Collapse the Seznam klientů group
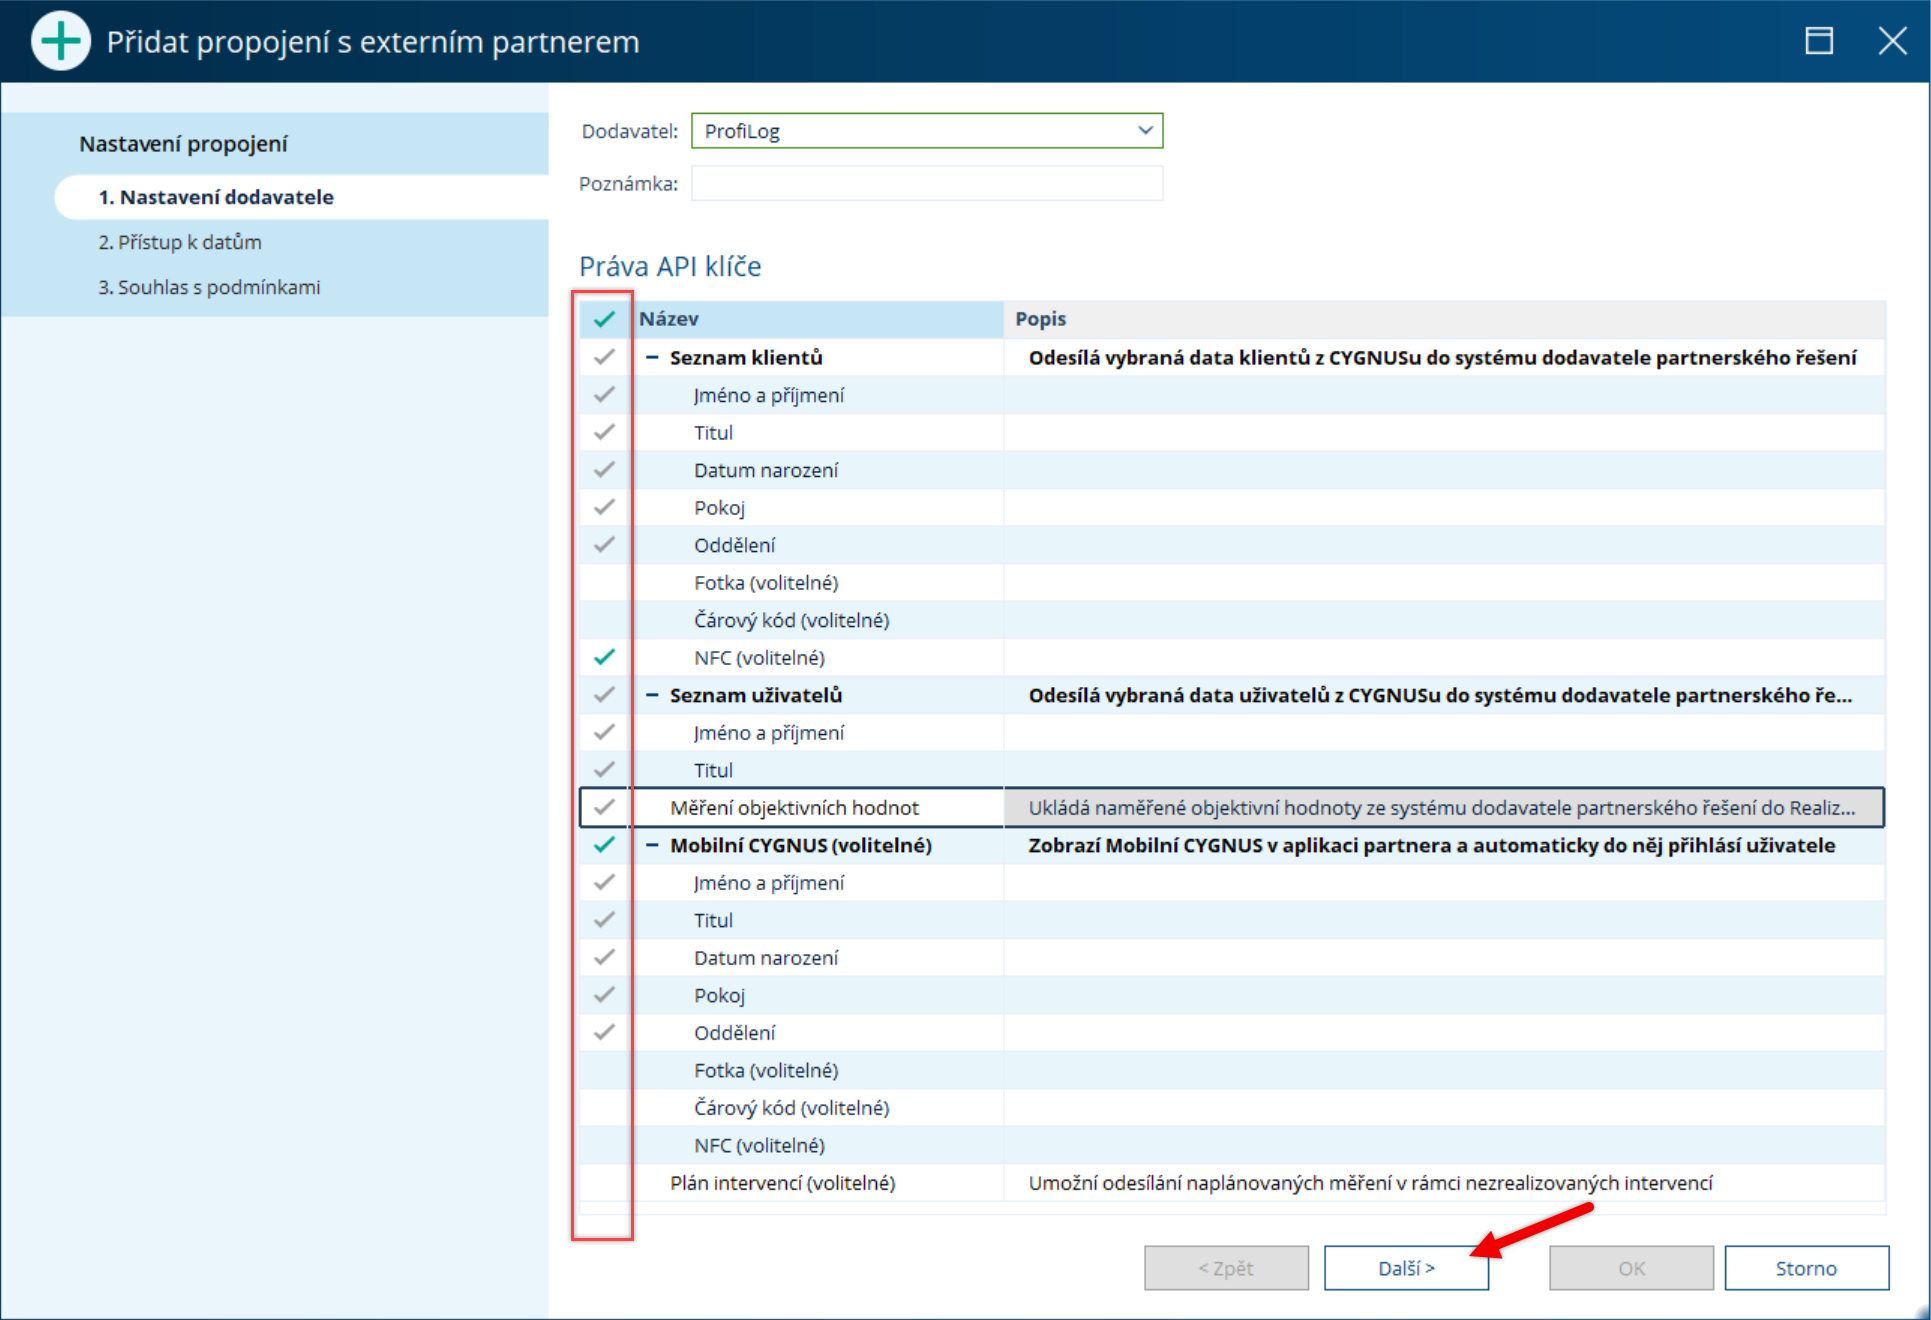 tap(652, 357)
